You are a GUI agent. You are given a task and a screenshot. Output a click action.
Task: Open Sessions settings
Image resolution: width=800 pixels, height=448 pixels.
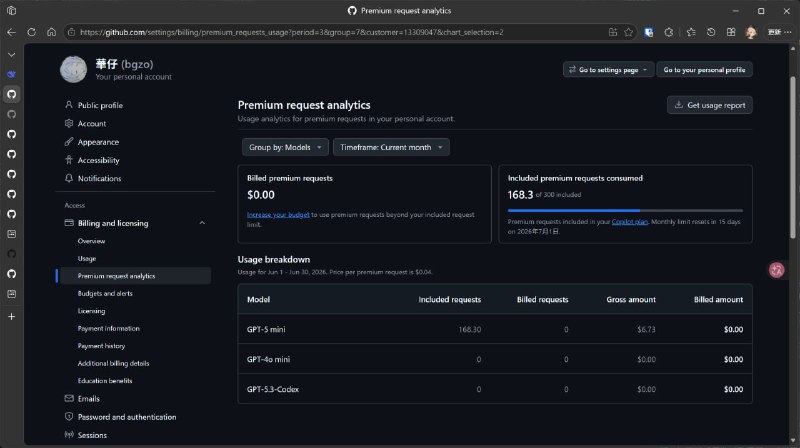92,435
